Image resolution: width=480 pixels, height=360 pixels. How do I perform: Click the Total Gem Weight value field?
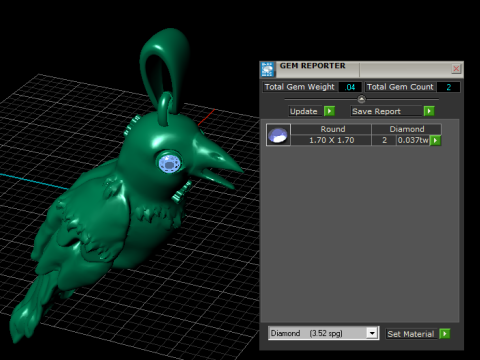[350, 87]
